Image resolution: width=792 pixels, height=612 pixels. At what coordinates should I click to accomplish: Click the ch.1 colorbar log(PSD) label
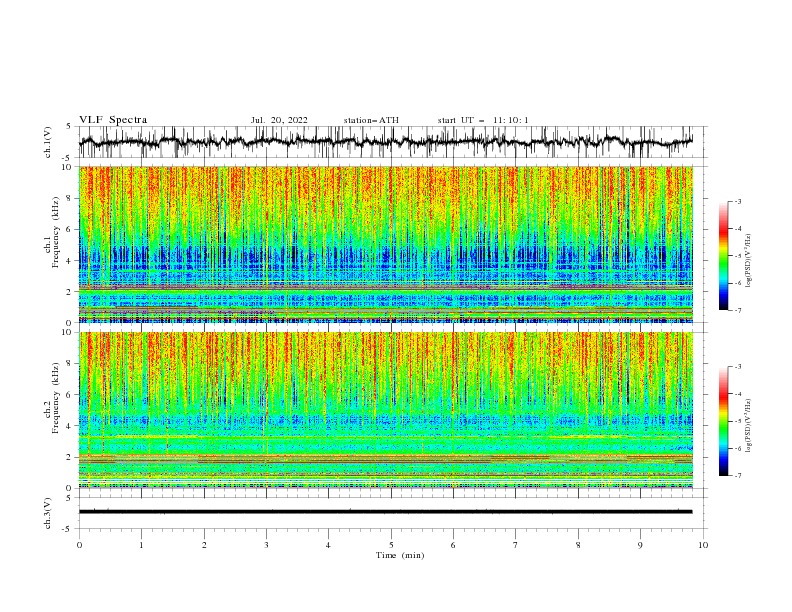point(748,261)
